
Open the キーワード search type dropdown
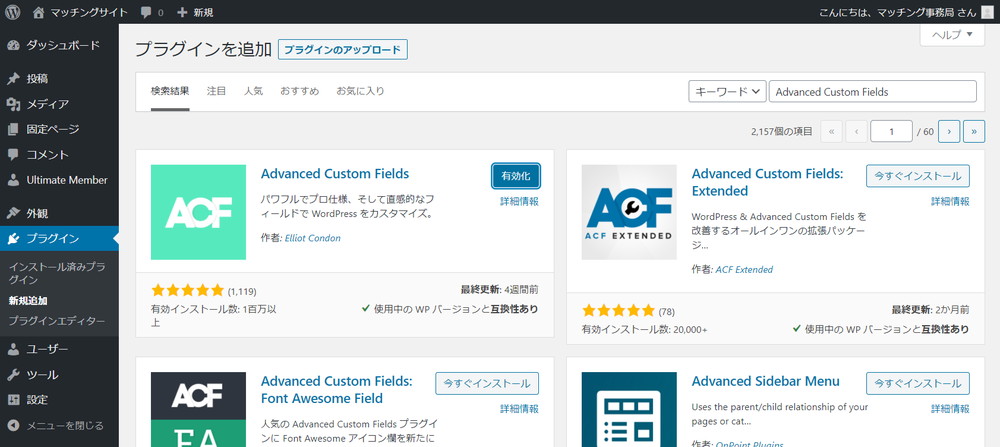point(727,91)
